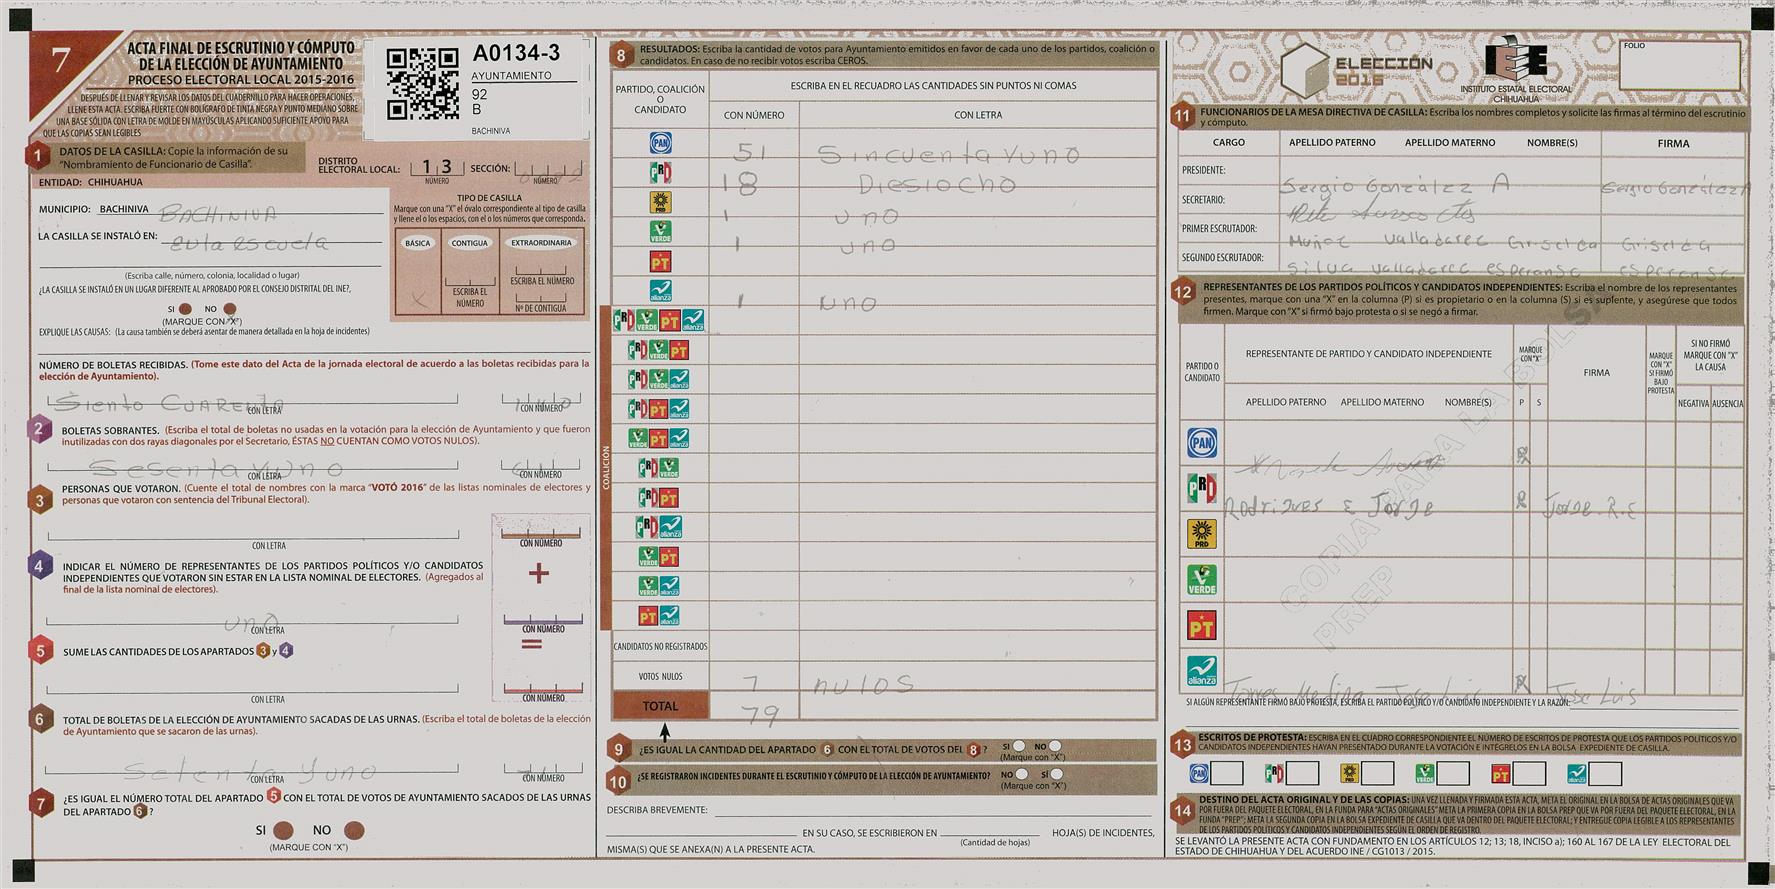The width and height of the screenshot is (1775, 889).
Task: Mark the CONTIGUA oval under Tipo de Casilla
Action: pos(469,243)
